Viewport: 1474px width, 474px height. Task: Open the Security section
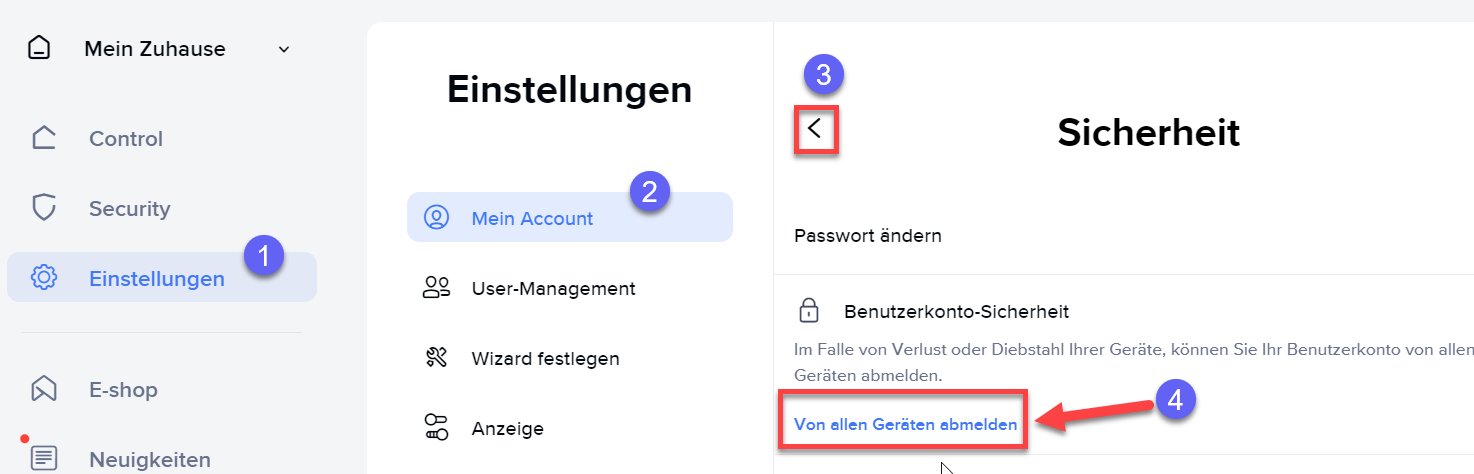pyautogui.click(x=162, y=208)
